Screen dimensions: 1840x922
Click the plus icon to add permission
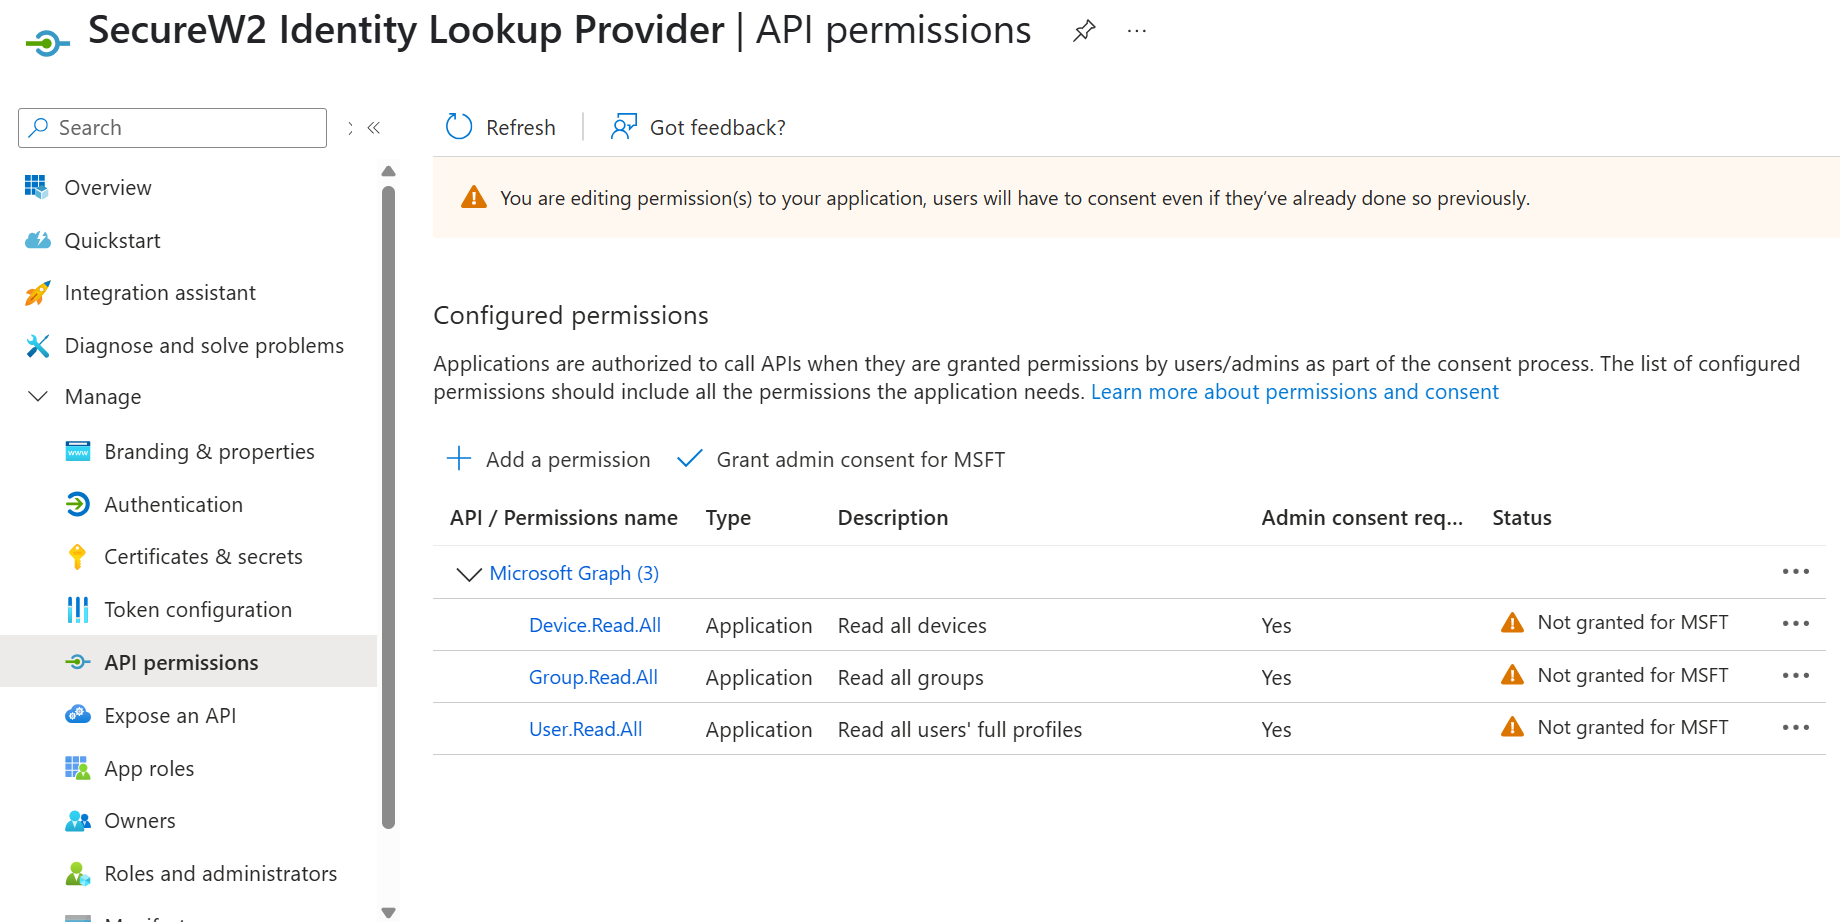coord(459,459)
